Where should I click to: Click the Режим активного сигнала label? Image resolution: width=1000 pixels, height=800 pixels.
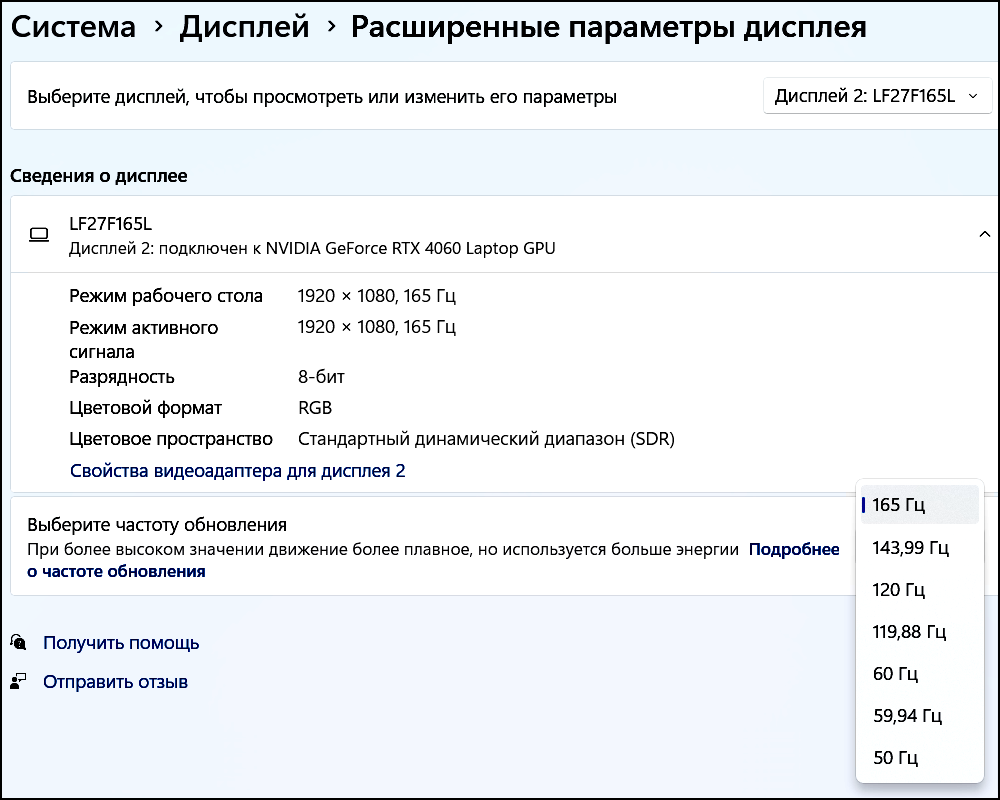click(x=143, y=339)
